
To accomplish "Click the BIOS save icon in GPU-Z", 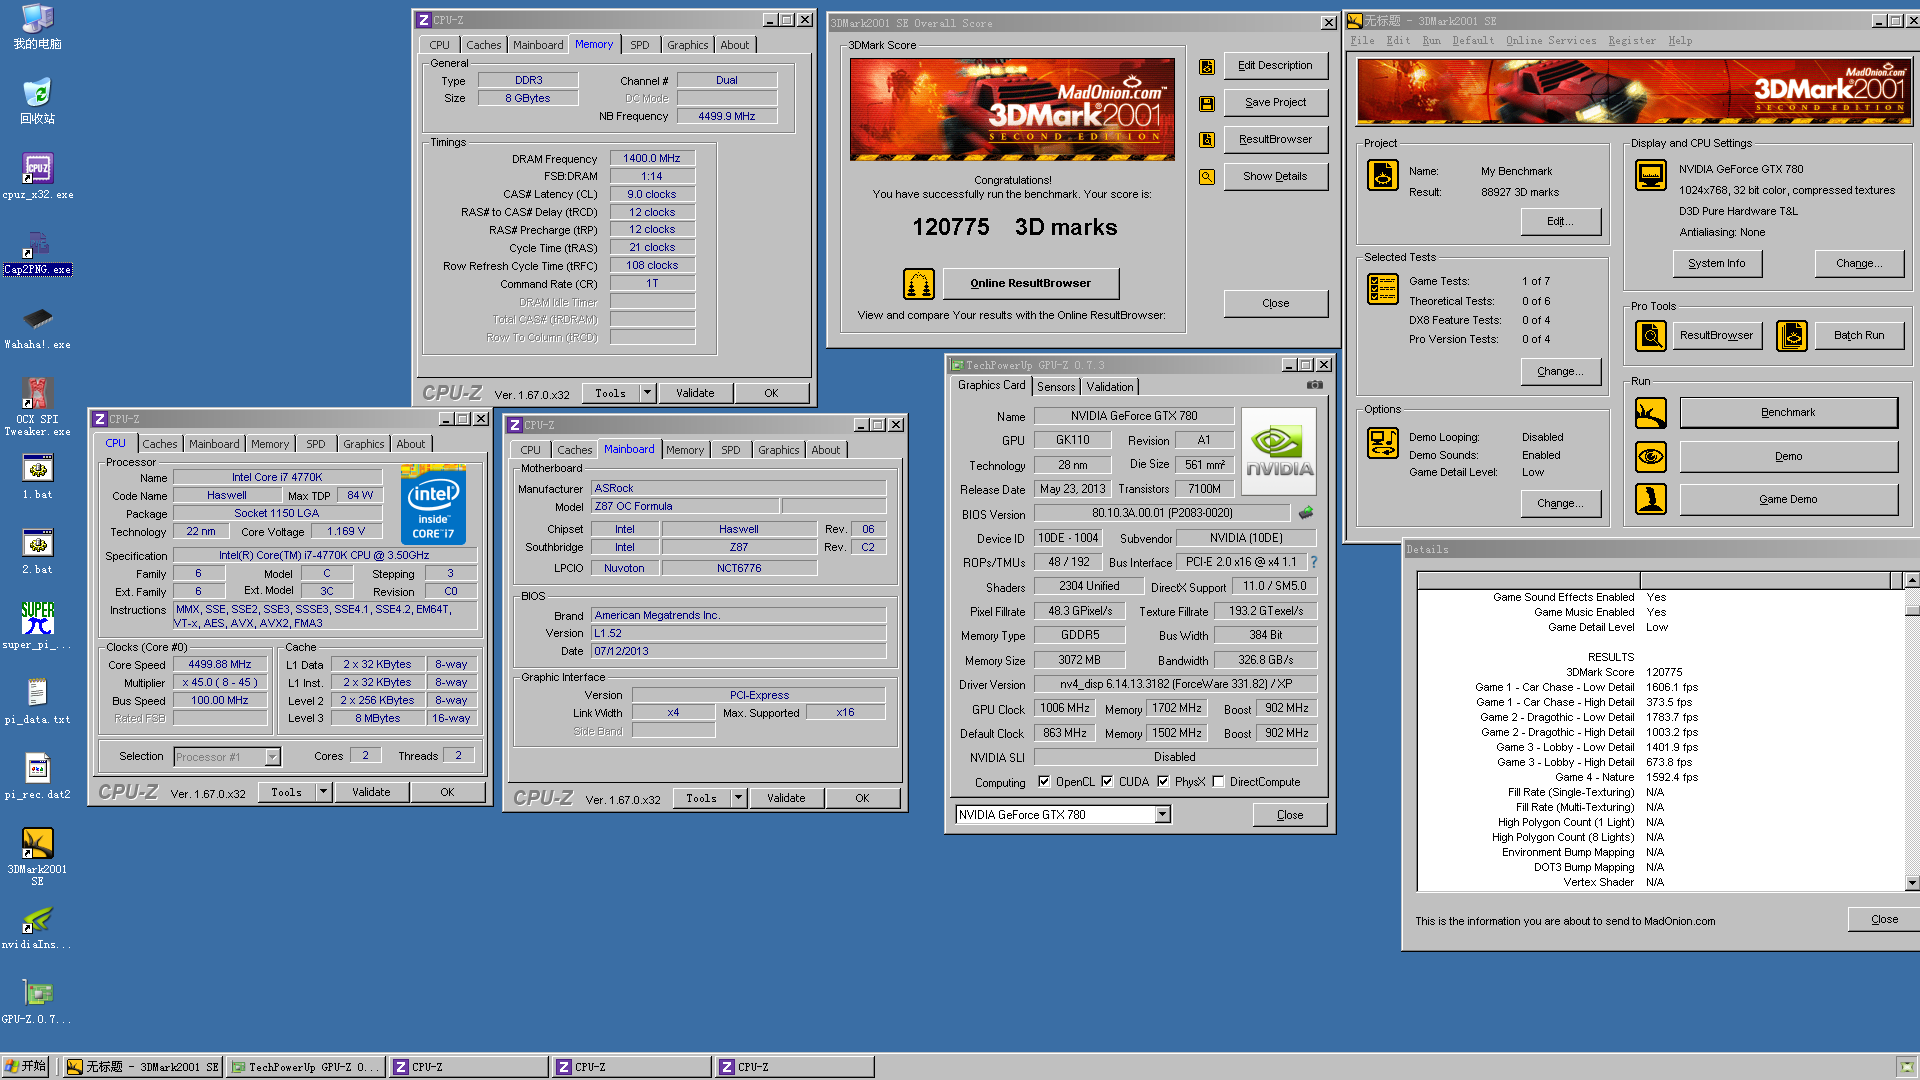I will tap(1306, 513).
